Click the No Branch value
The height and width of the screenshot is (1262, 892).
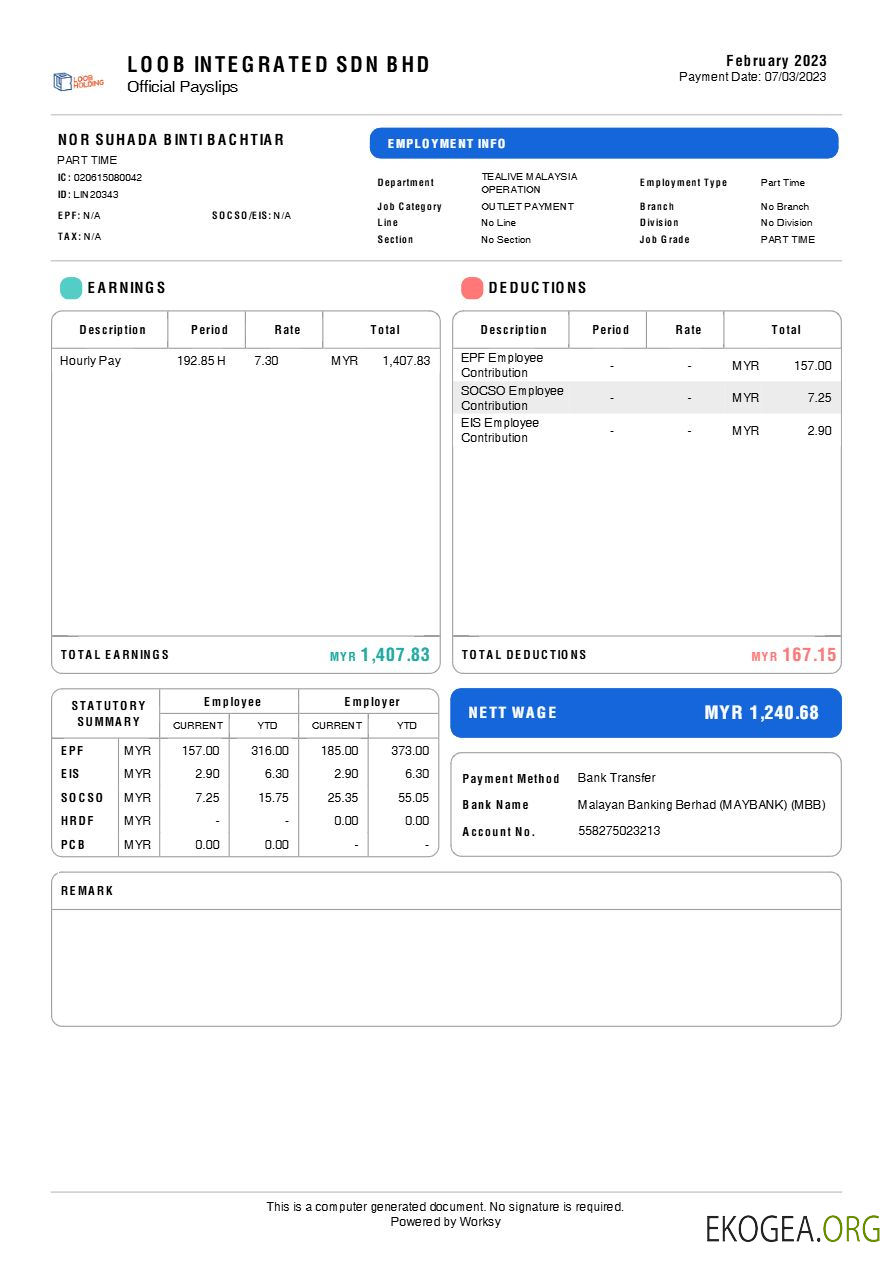pos(785,206)
